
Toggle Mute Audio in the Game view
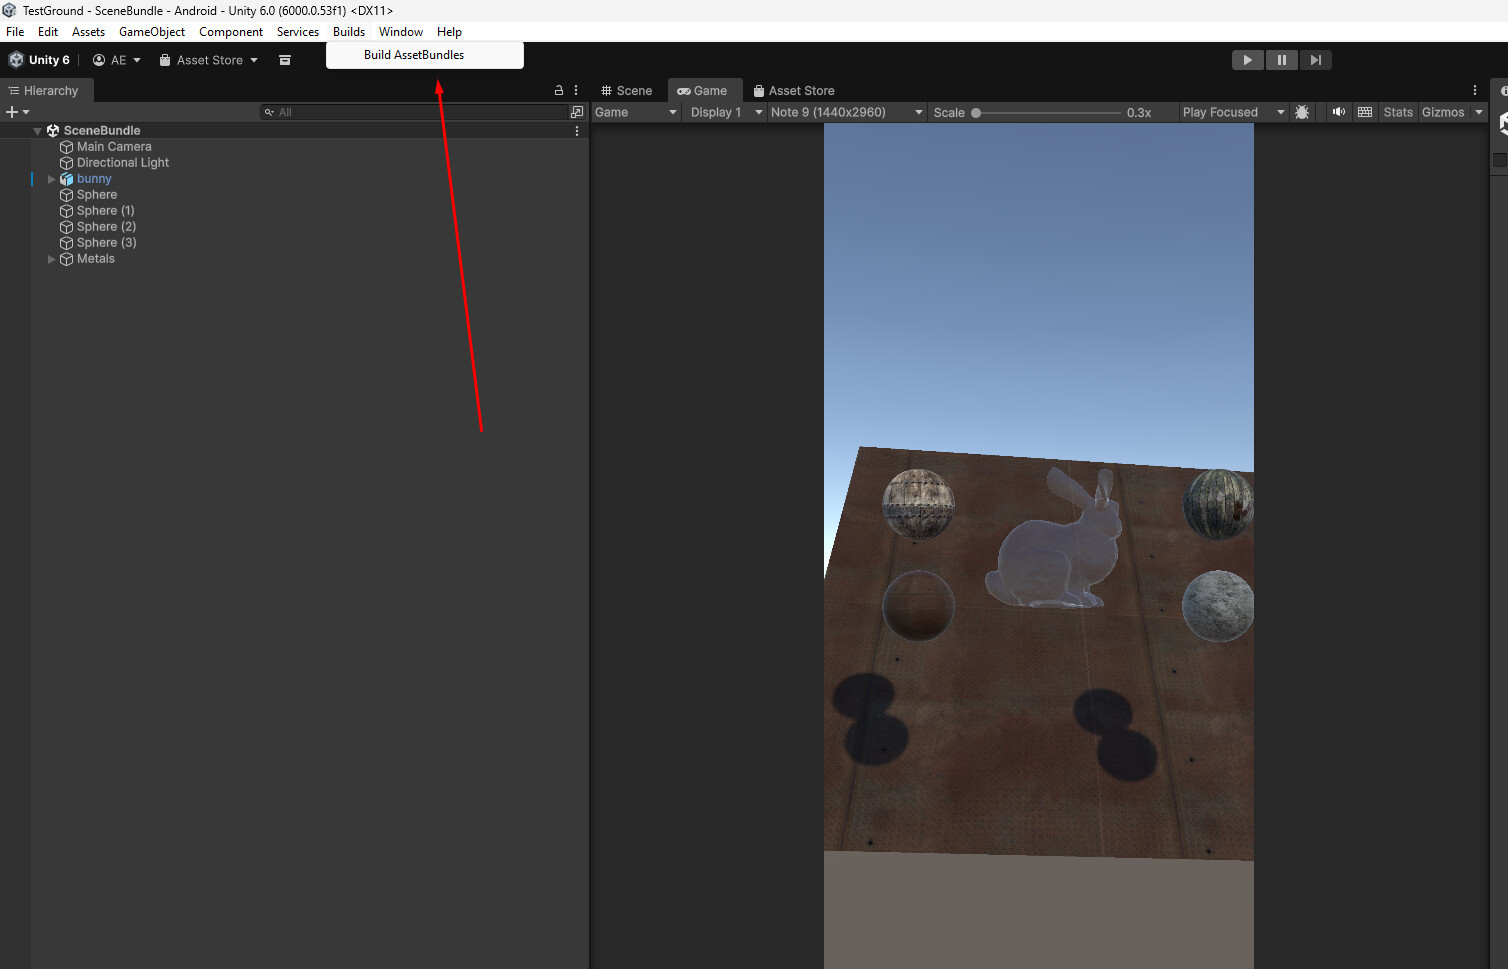[x=1339, y=111]
